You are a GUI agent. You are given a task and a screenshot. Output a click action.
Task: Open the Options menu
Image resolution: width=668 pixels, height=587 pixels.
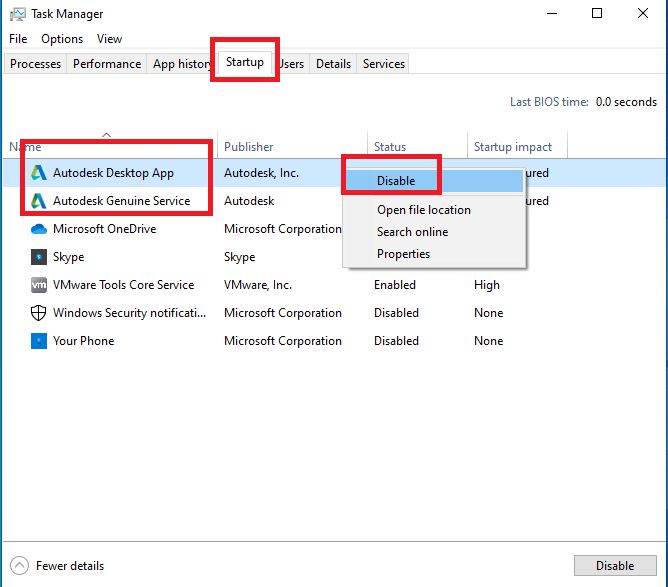click(x=62, y=39)
